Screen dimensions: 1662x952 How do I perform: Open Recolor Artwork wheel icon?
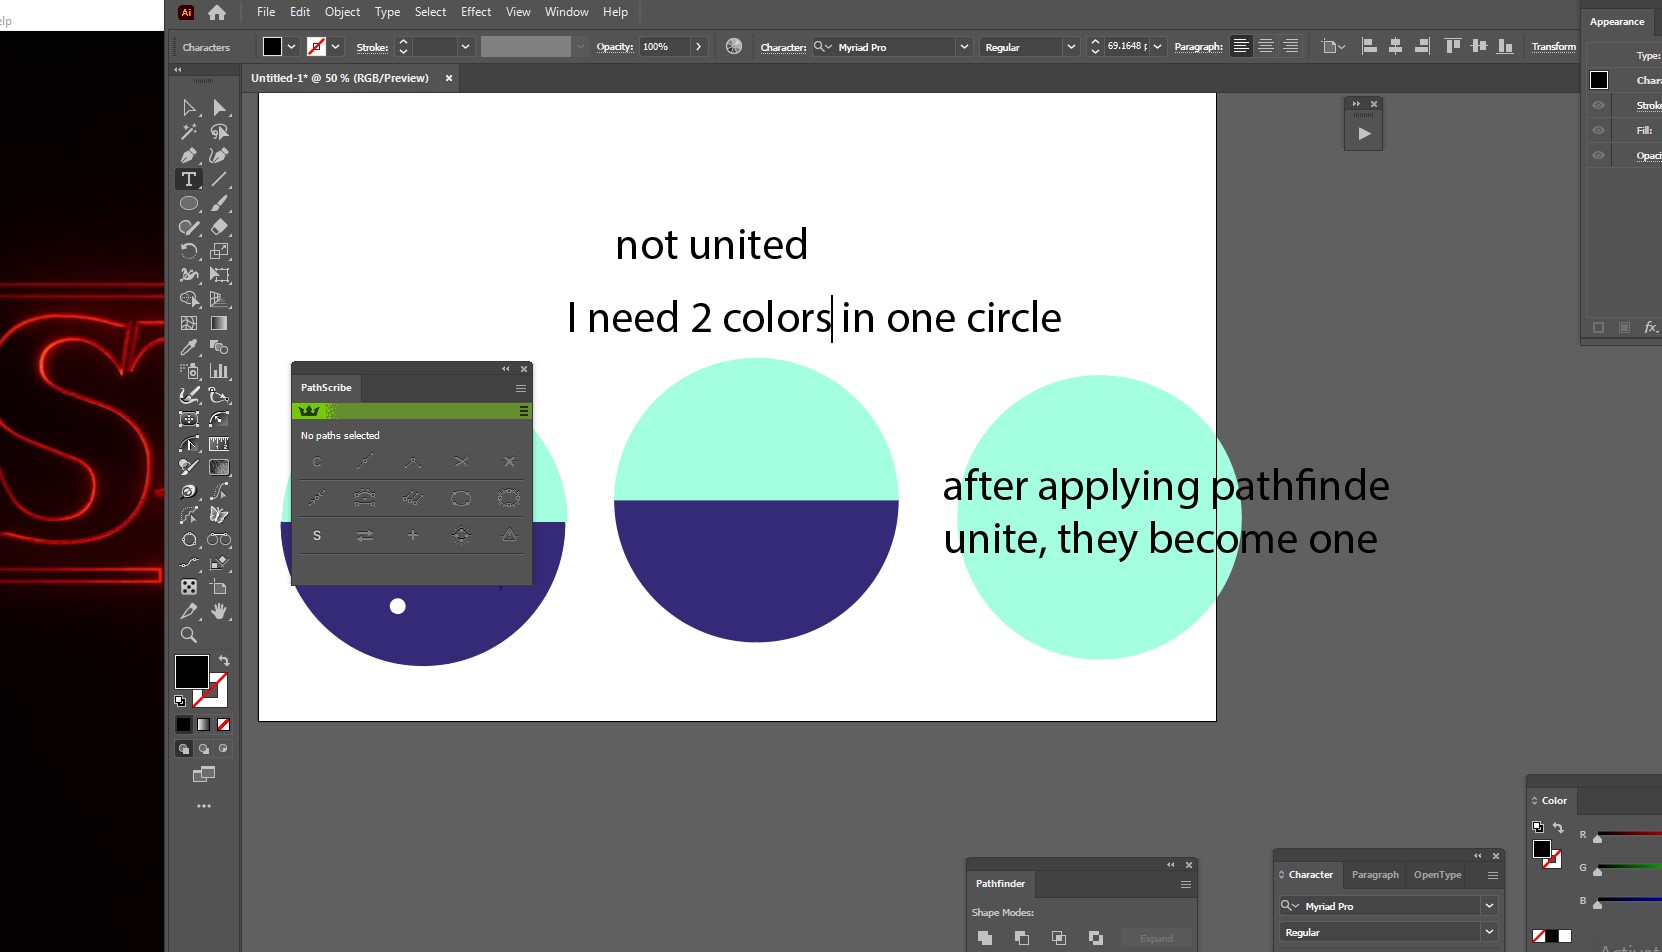point(734,46)
